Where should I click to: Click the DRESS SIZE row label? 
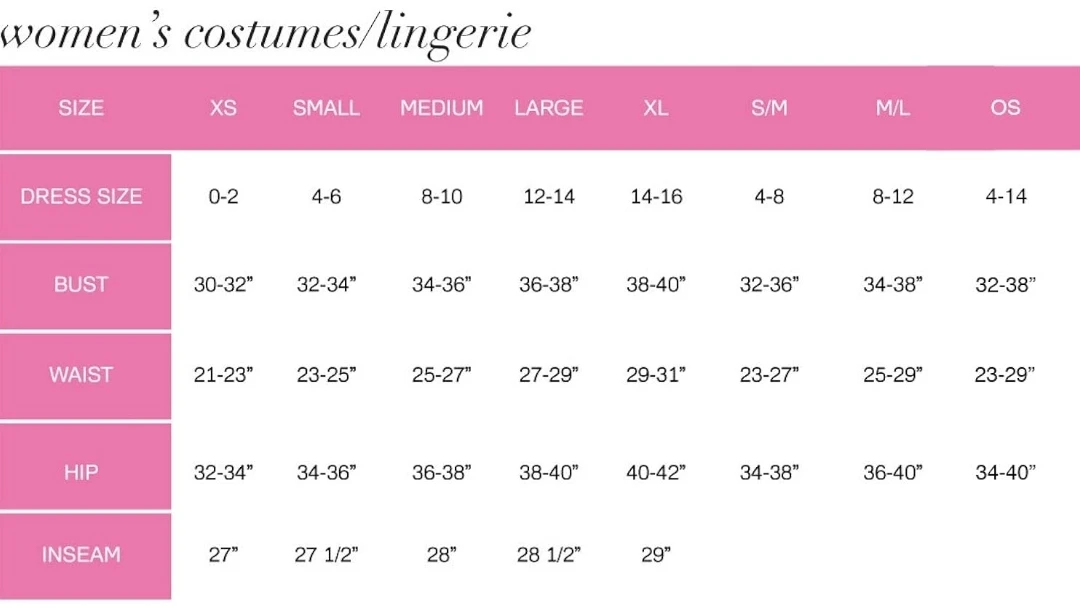pyautogui.click(x=81, y=196)
